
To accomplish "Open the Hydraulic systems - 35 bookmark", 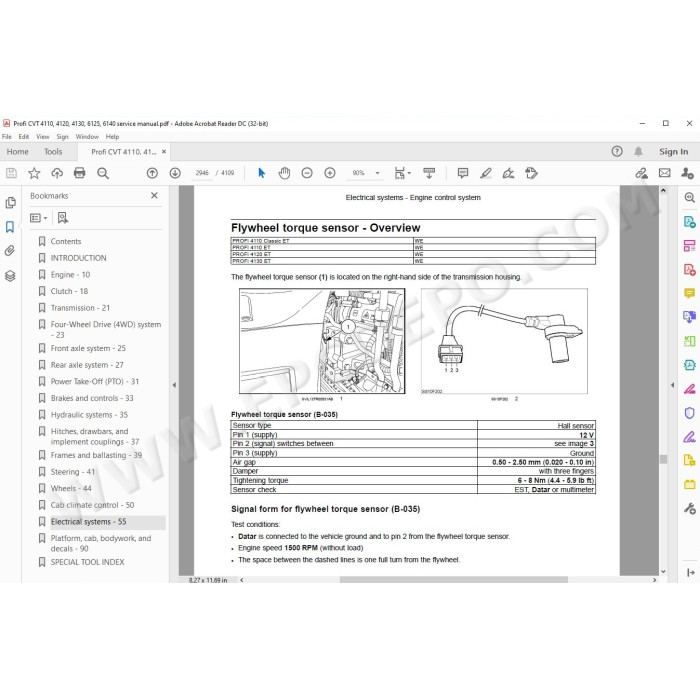I will coord(89,415).
